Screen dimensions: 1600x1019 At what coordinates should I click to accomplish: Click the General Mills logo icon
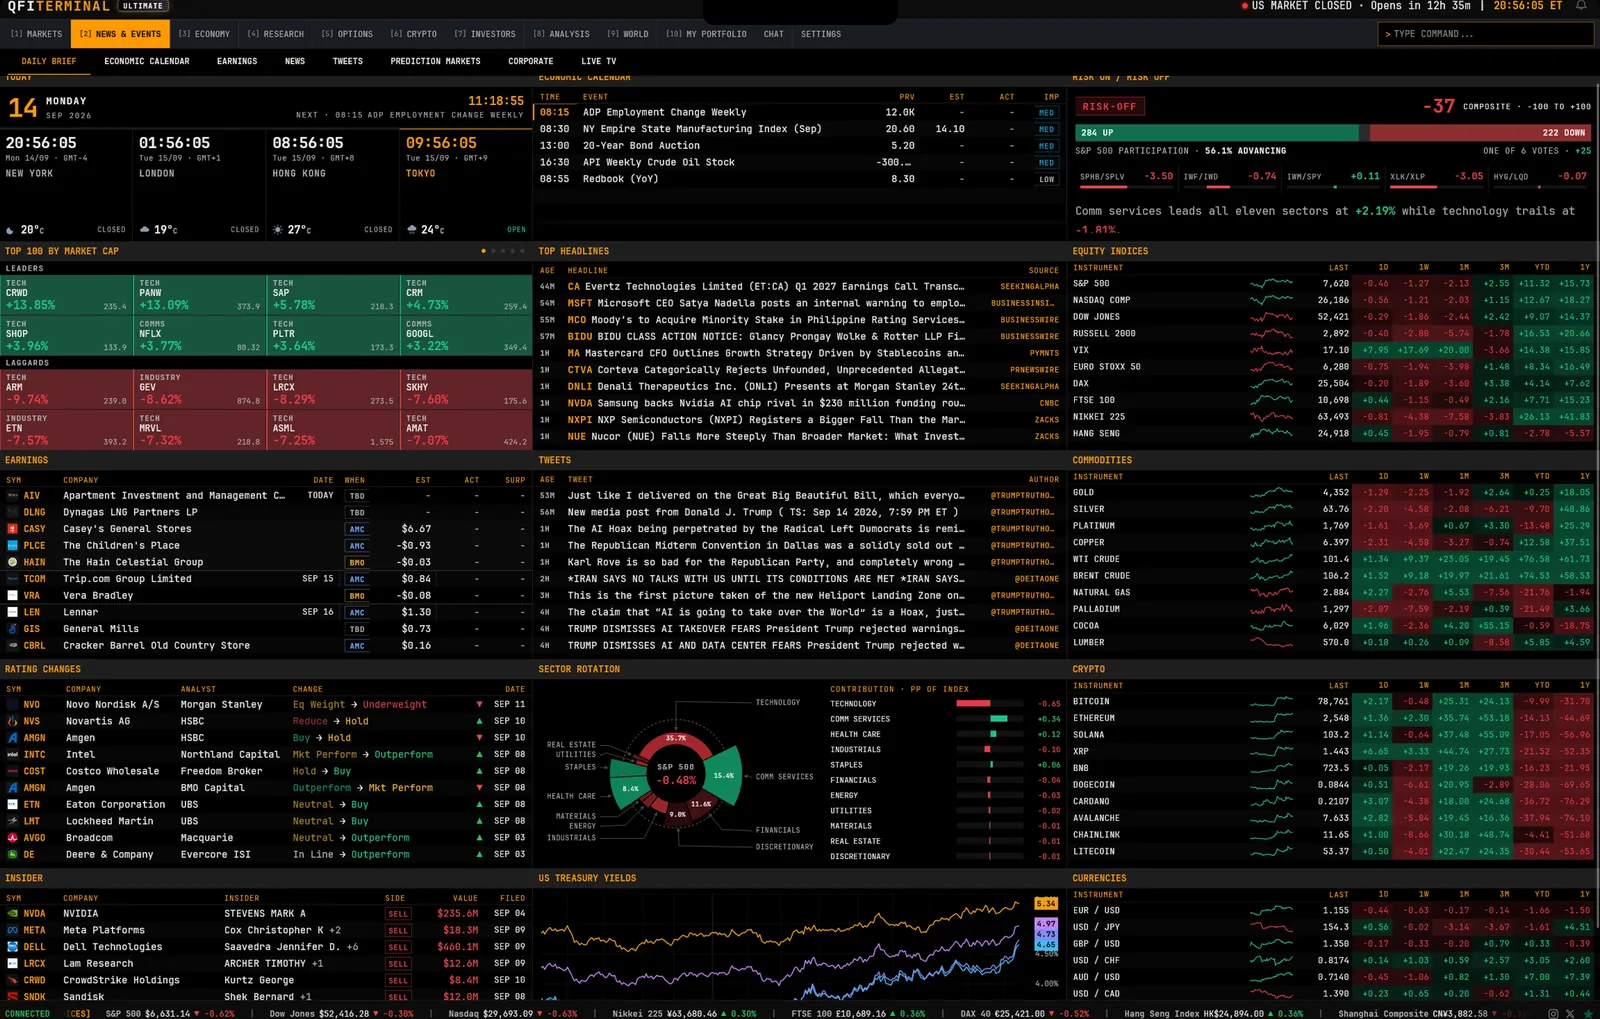tap(12, 629)
